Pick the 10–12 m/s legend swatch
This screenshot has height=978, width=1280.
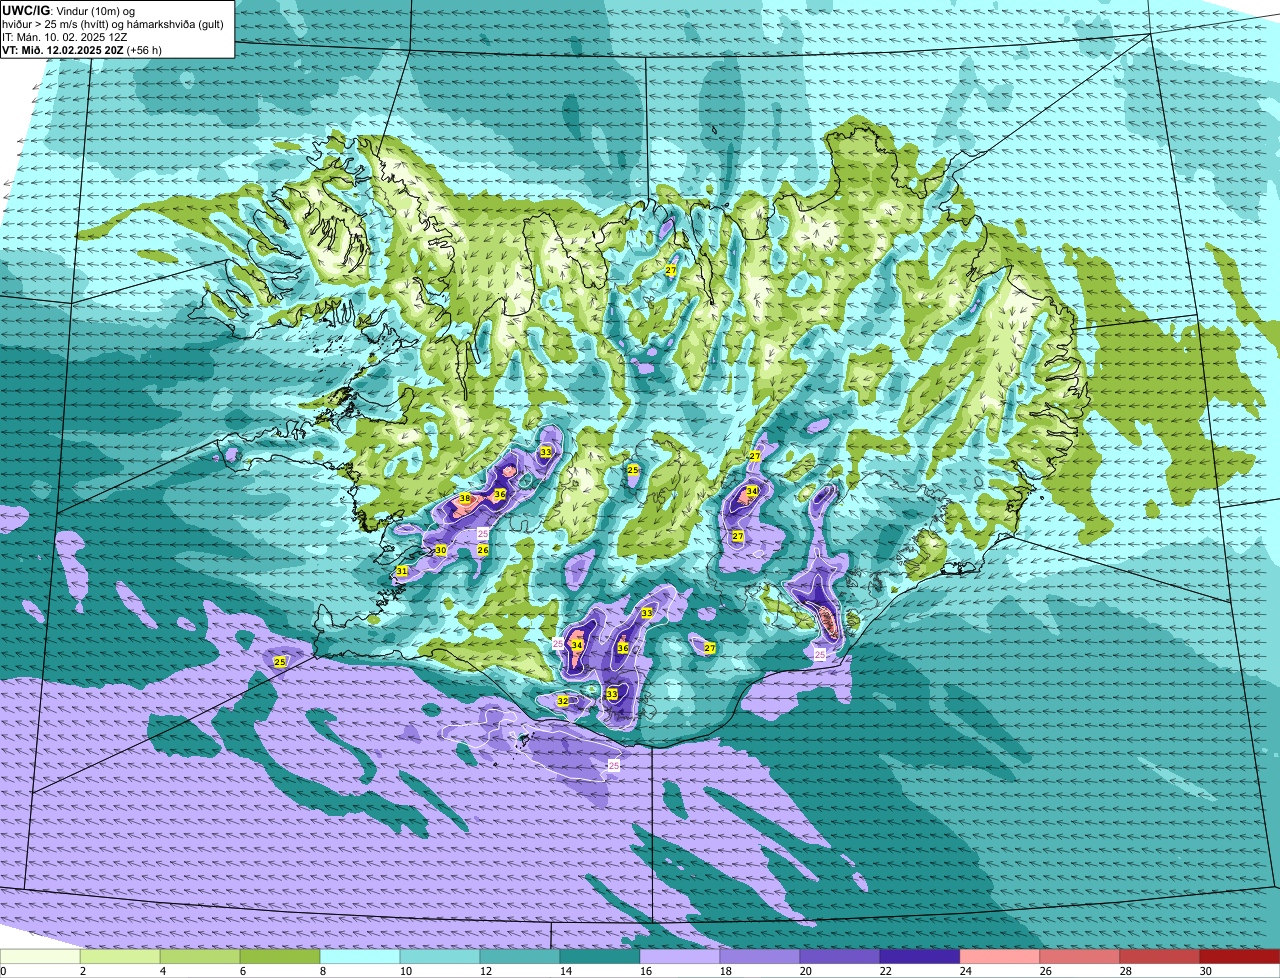pyautogui.click(x=440, y=956)
